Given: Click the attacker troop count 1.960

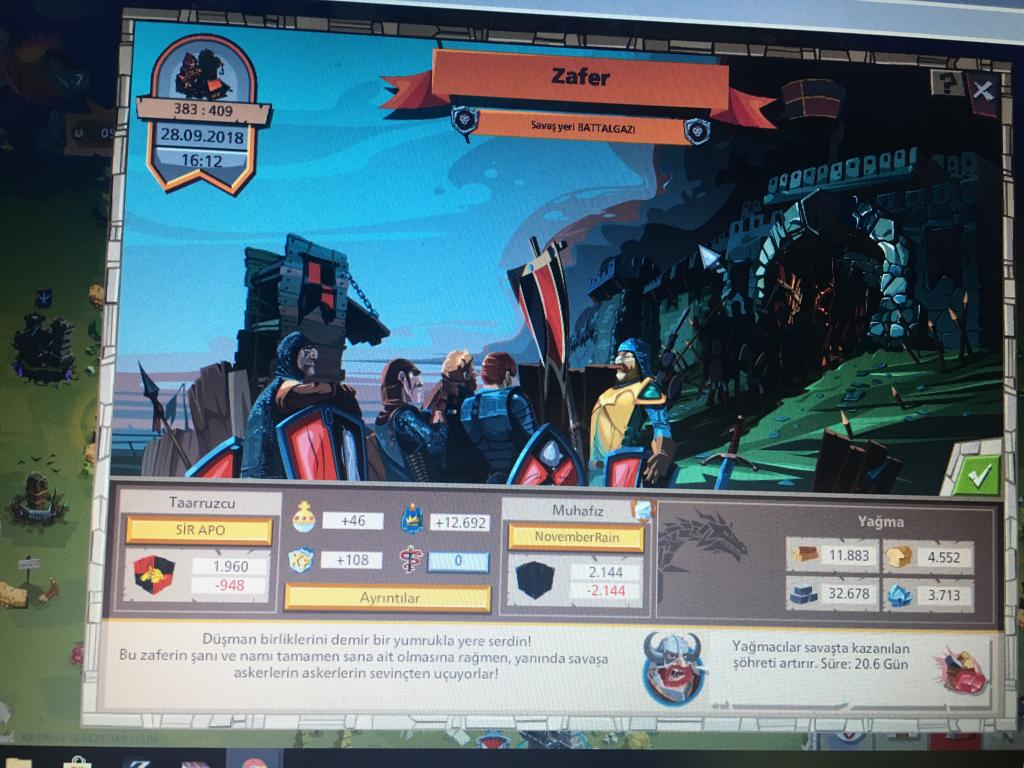Looking at the screenshot, I should coord(231,566).
